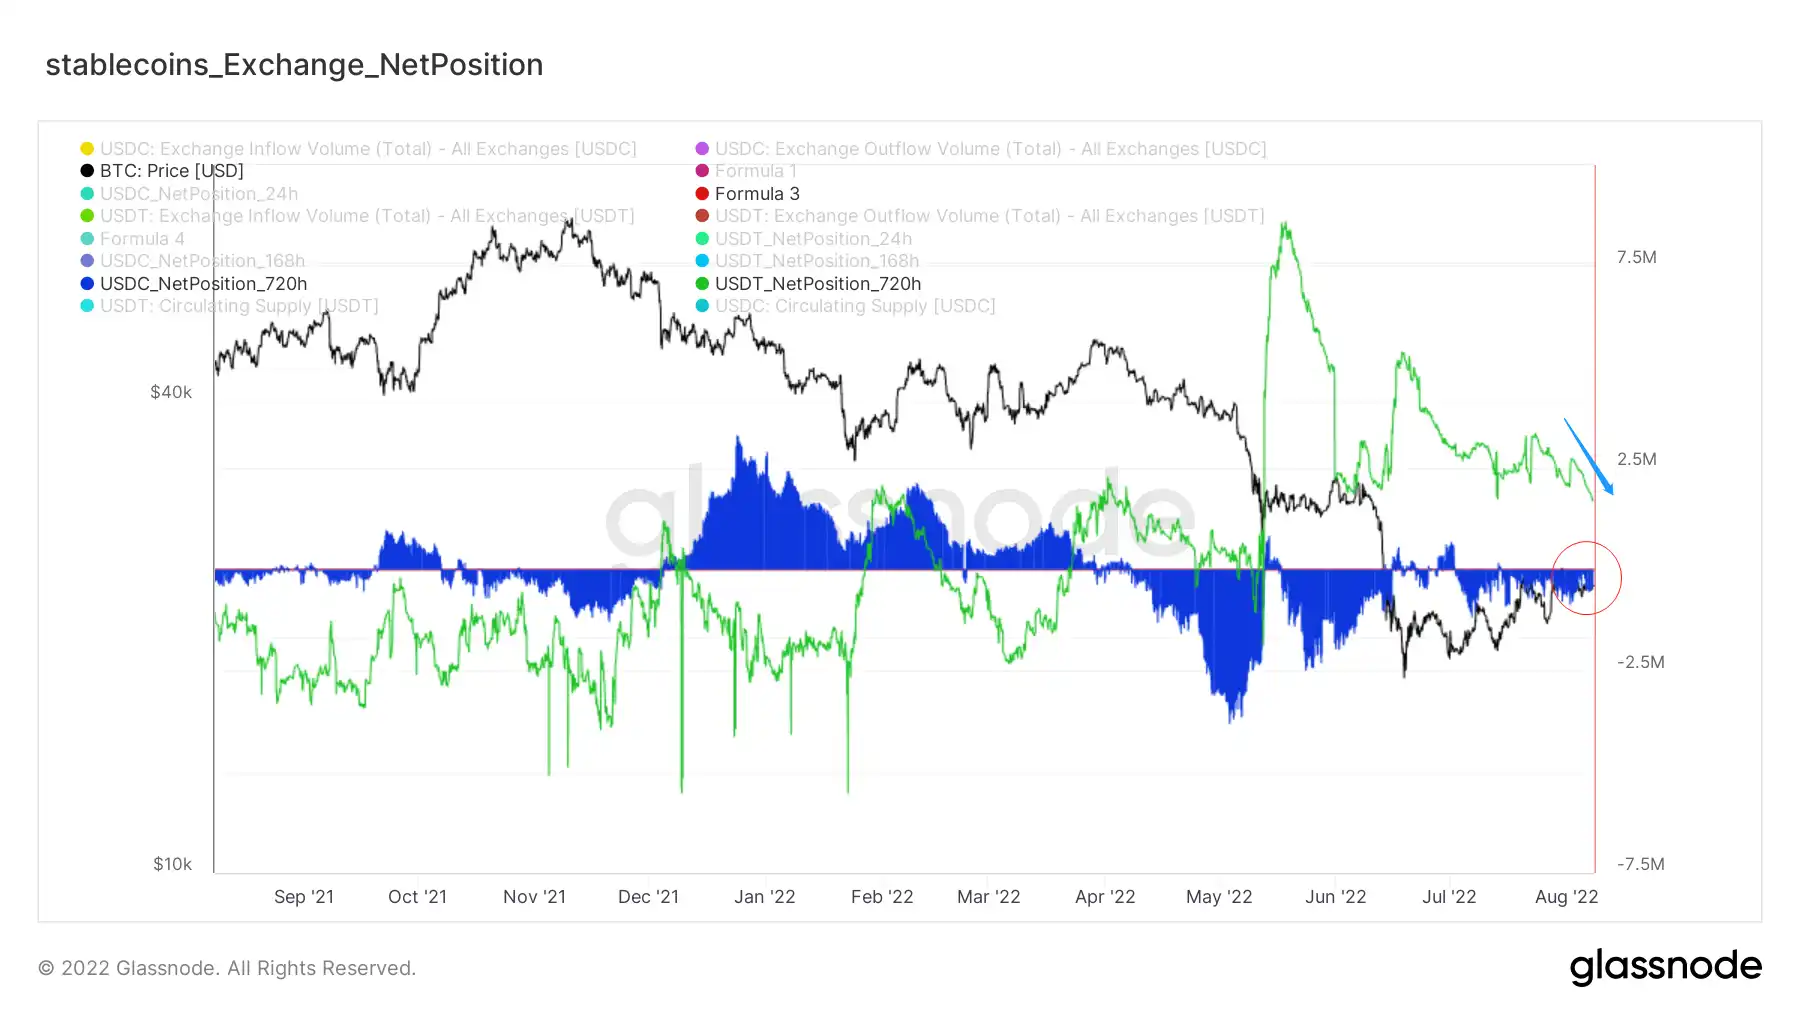Show USDC_NetPosition_24h series in legend
This screenshot has width=1800, height=1013.
[189, 194]
